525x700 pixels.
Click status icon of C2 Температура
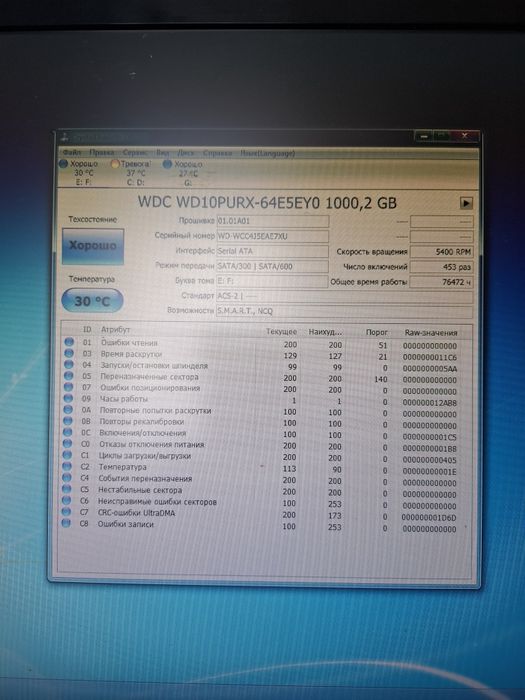67,467
